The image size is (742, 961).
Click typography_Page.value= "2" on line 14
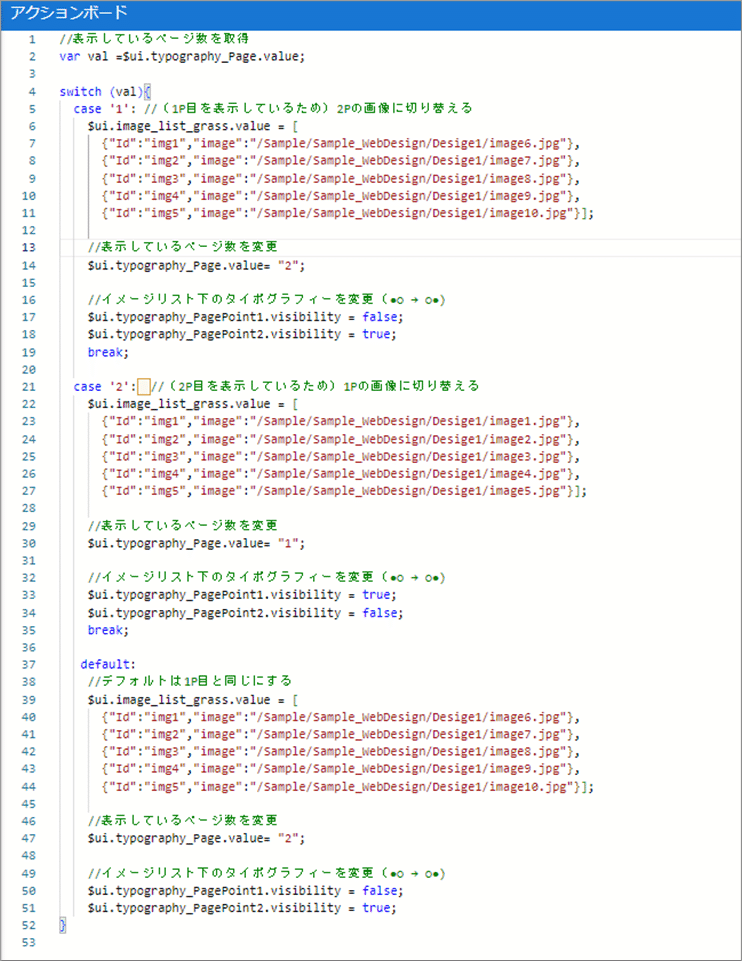coord(196,265)
